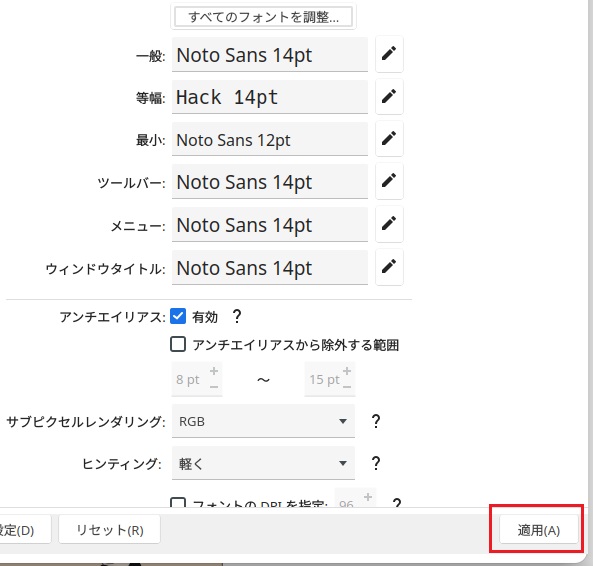593x566 pixels.
Task: Increase the 15 pt upper range stepper
Action: point(347,371)
